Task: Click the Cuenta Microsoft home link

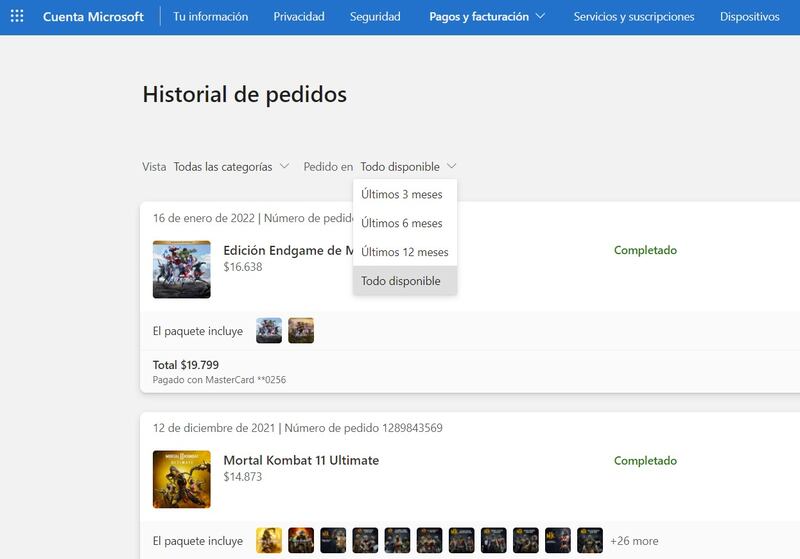Action: click(93, 17)
